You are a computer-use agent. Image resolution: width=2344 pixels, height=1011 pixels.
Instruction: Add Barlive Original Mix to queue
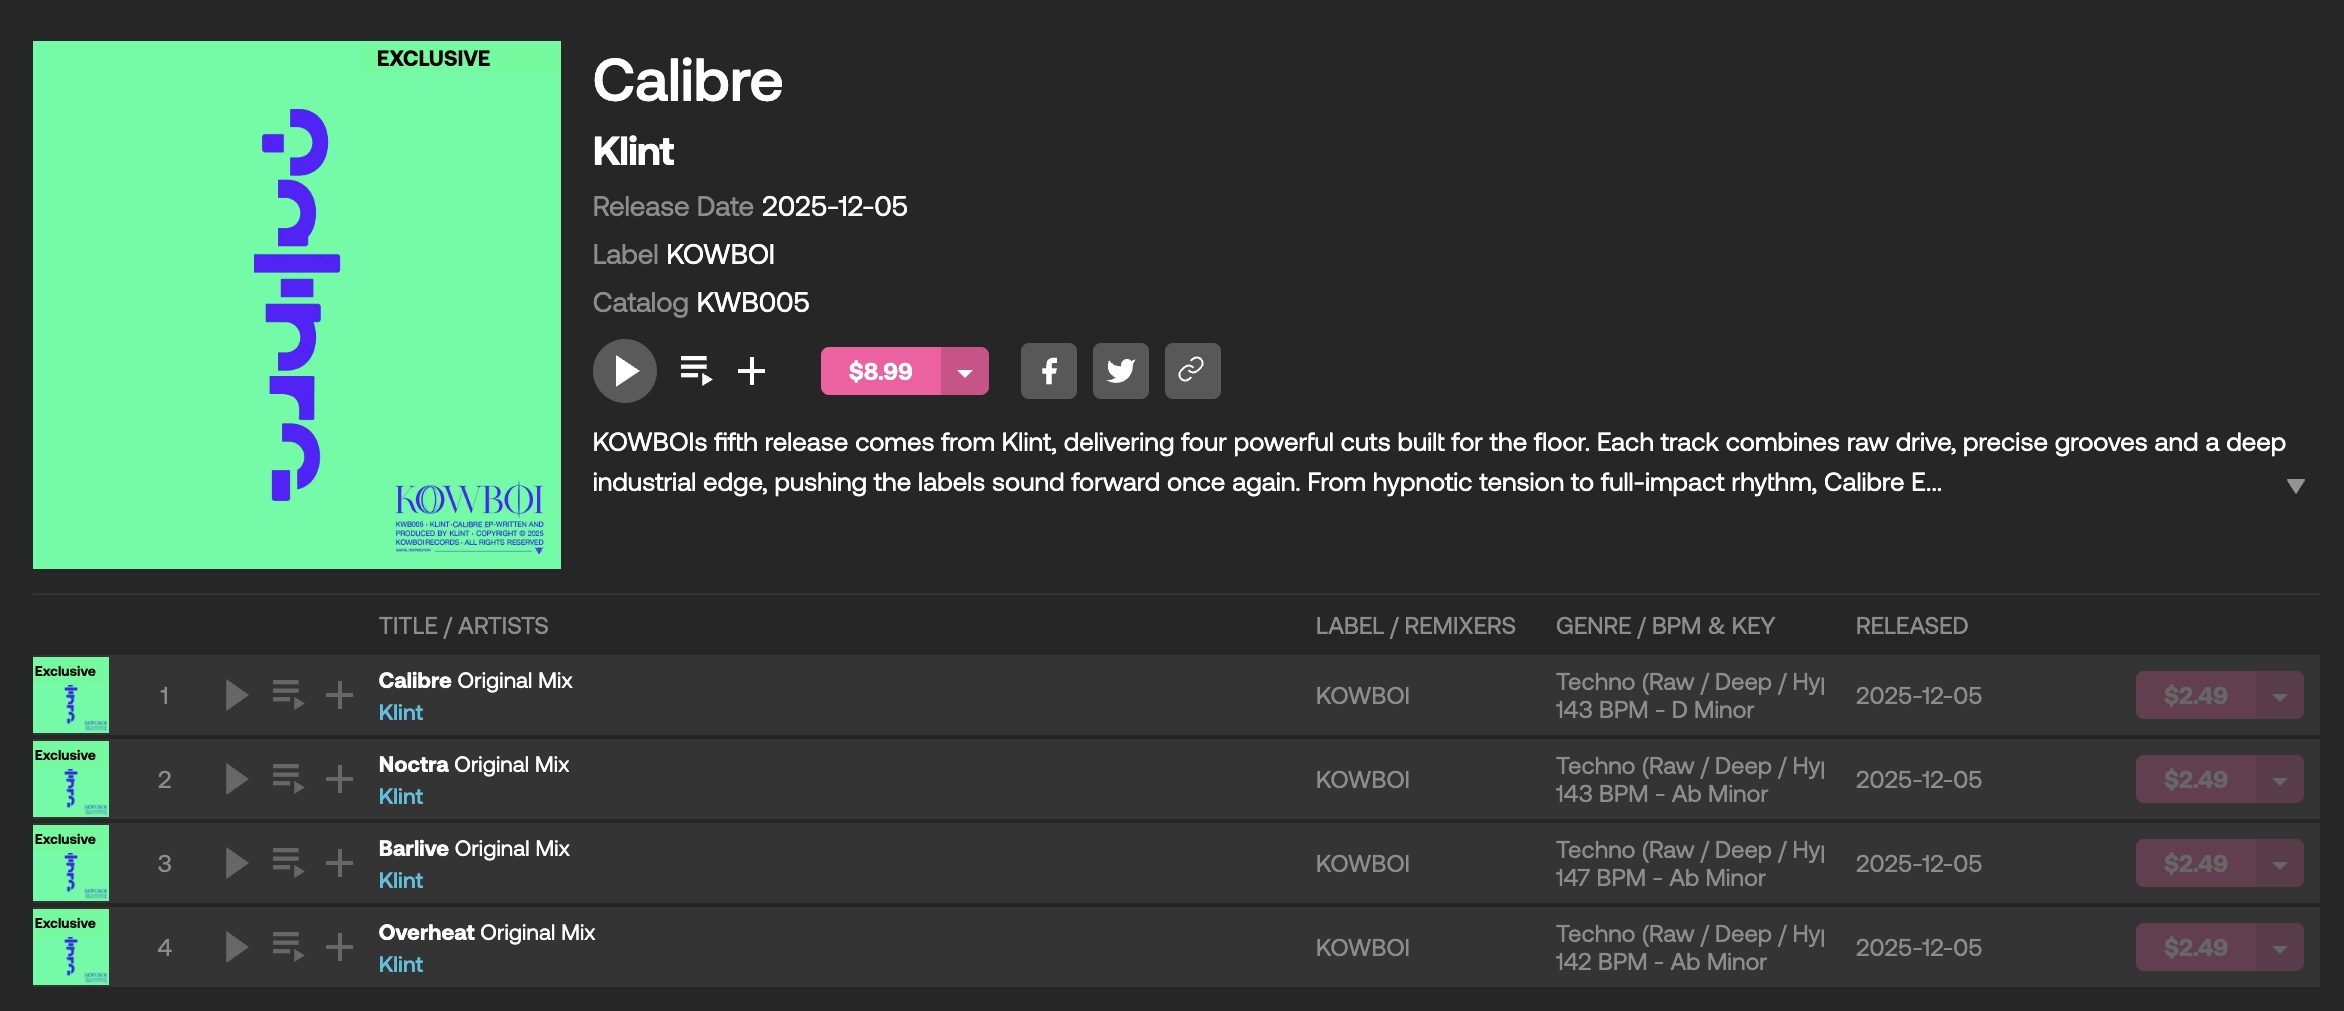point(288,863)
